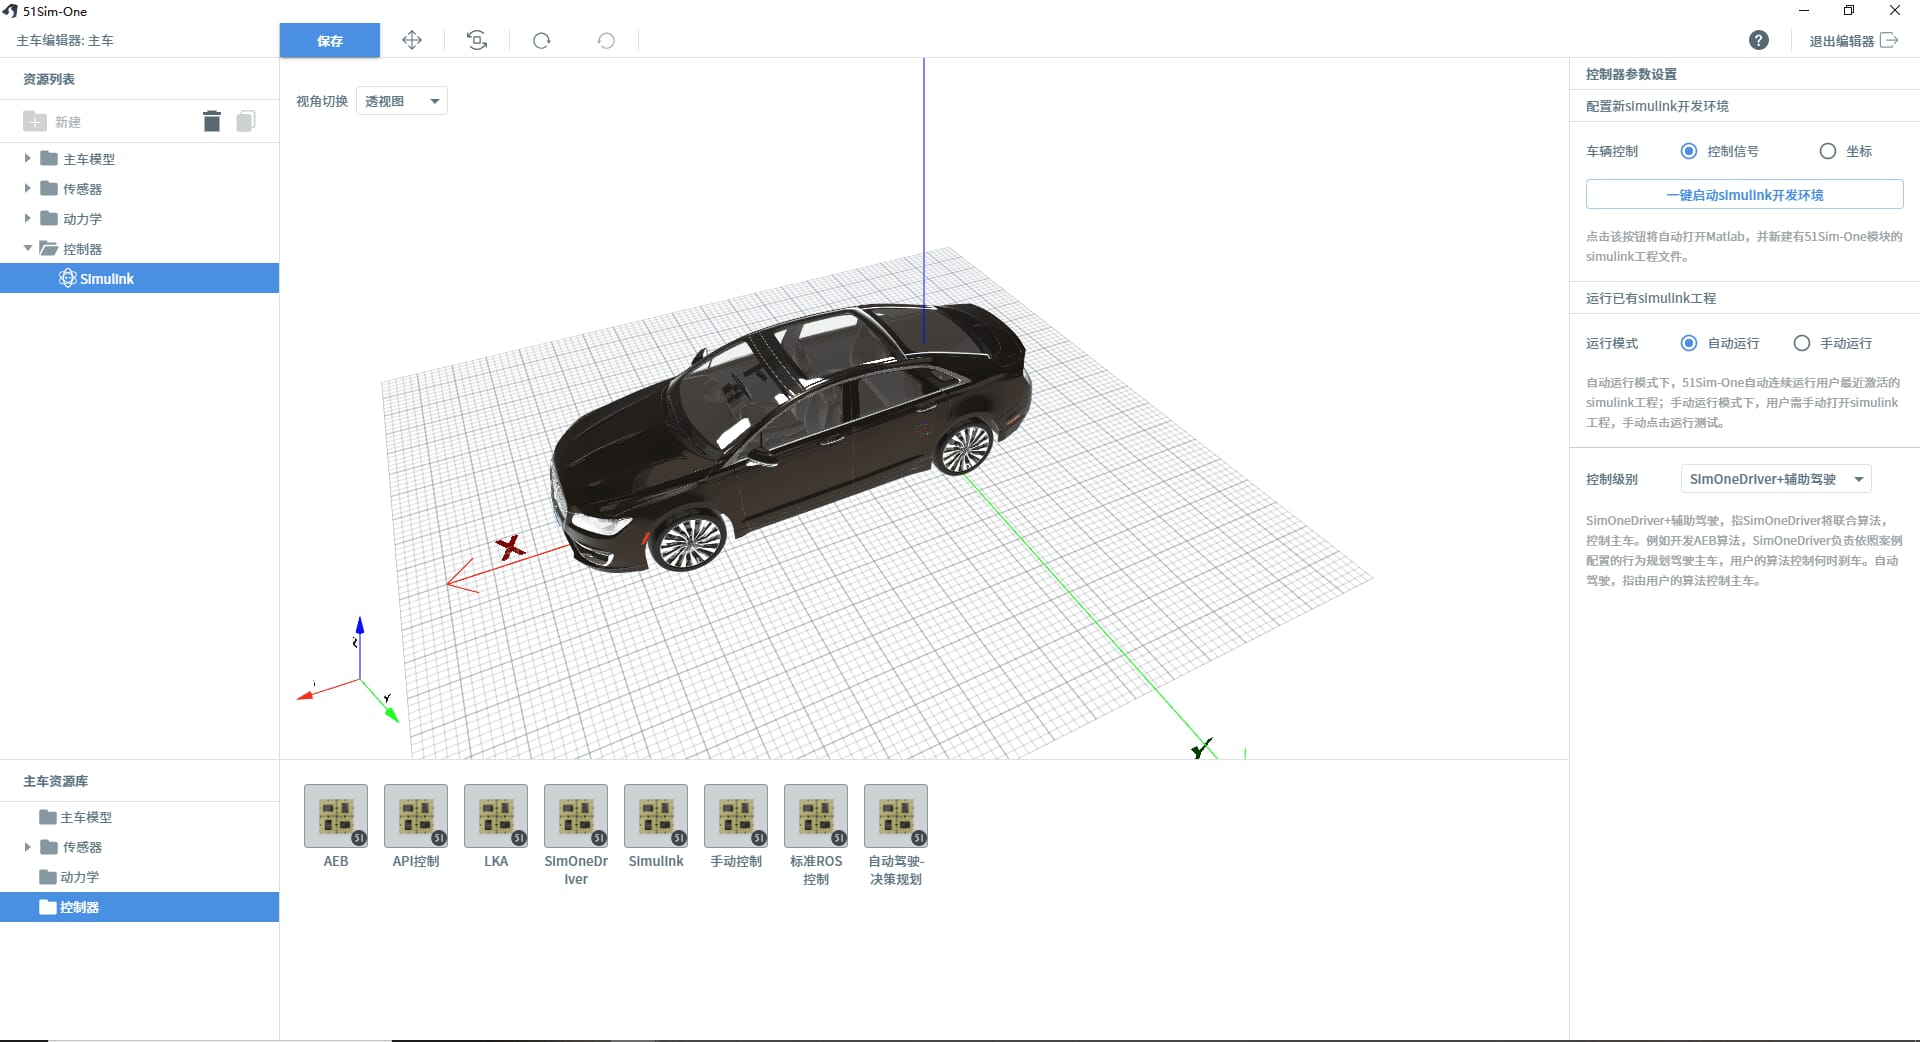1920x1042 pixels.
Task: Click the 新建 new resource button
Action: point(52,122)
